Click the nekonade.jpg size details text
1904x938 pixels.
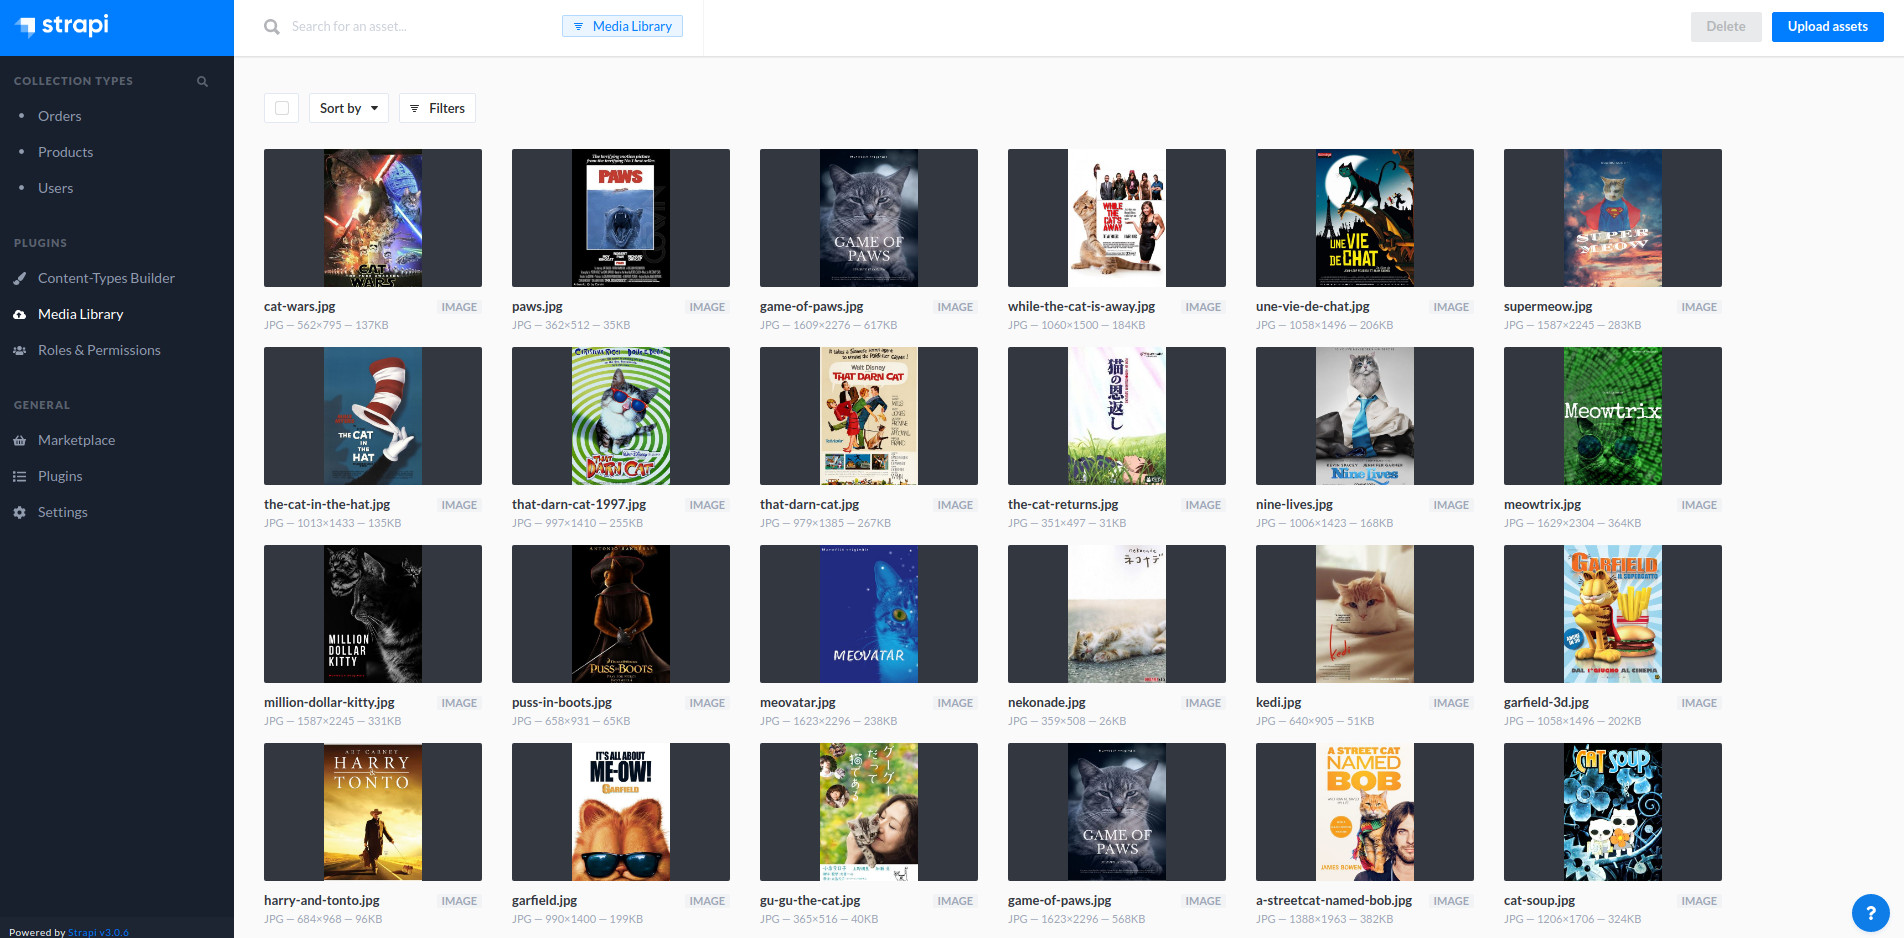coord(1067,721)
